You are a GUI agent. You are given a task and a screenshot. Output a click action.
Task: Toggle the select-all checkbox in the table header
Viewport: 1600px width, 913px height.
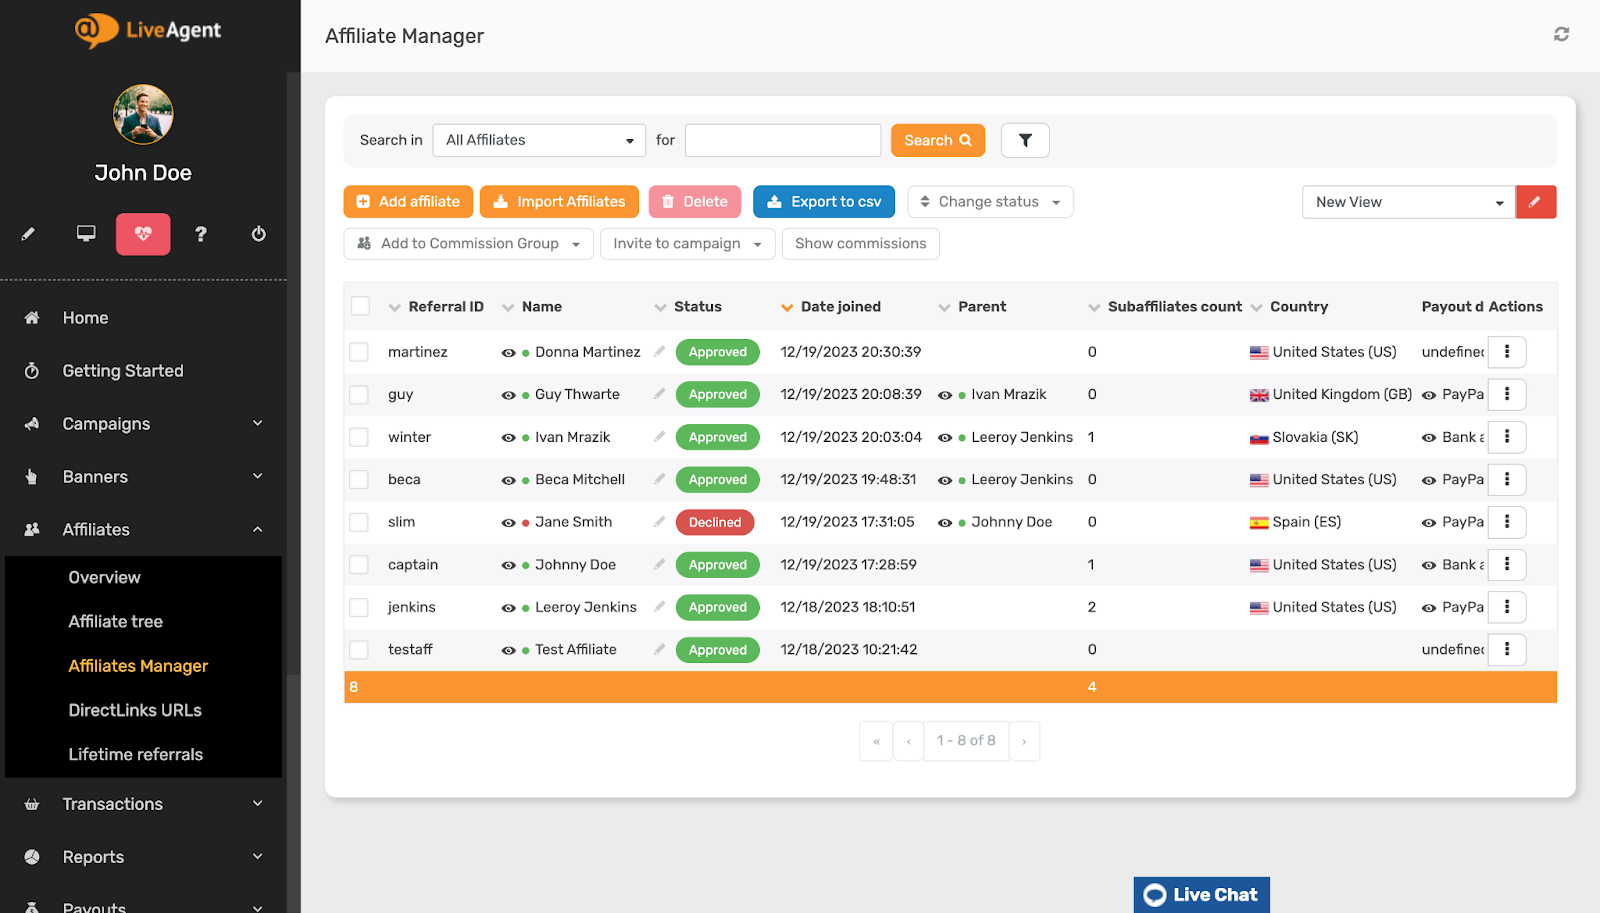click(359, 306)
